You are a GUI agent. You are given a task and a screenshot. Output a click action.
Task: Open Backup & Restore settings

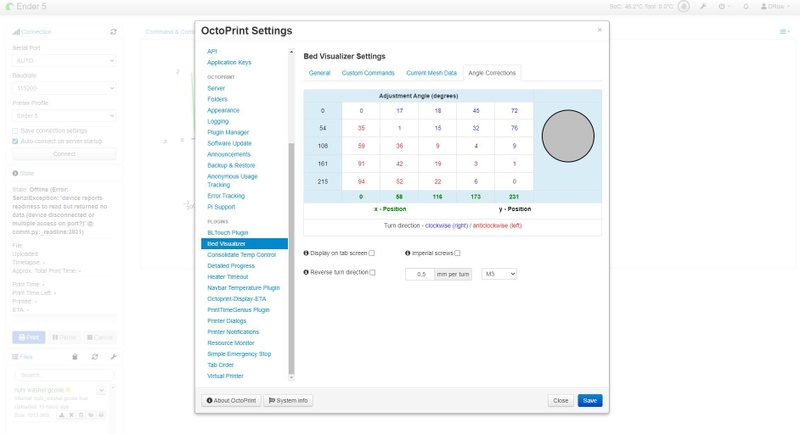(x=231, y=165)
